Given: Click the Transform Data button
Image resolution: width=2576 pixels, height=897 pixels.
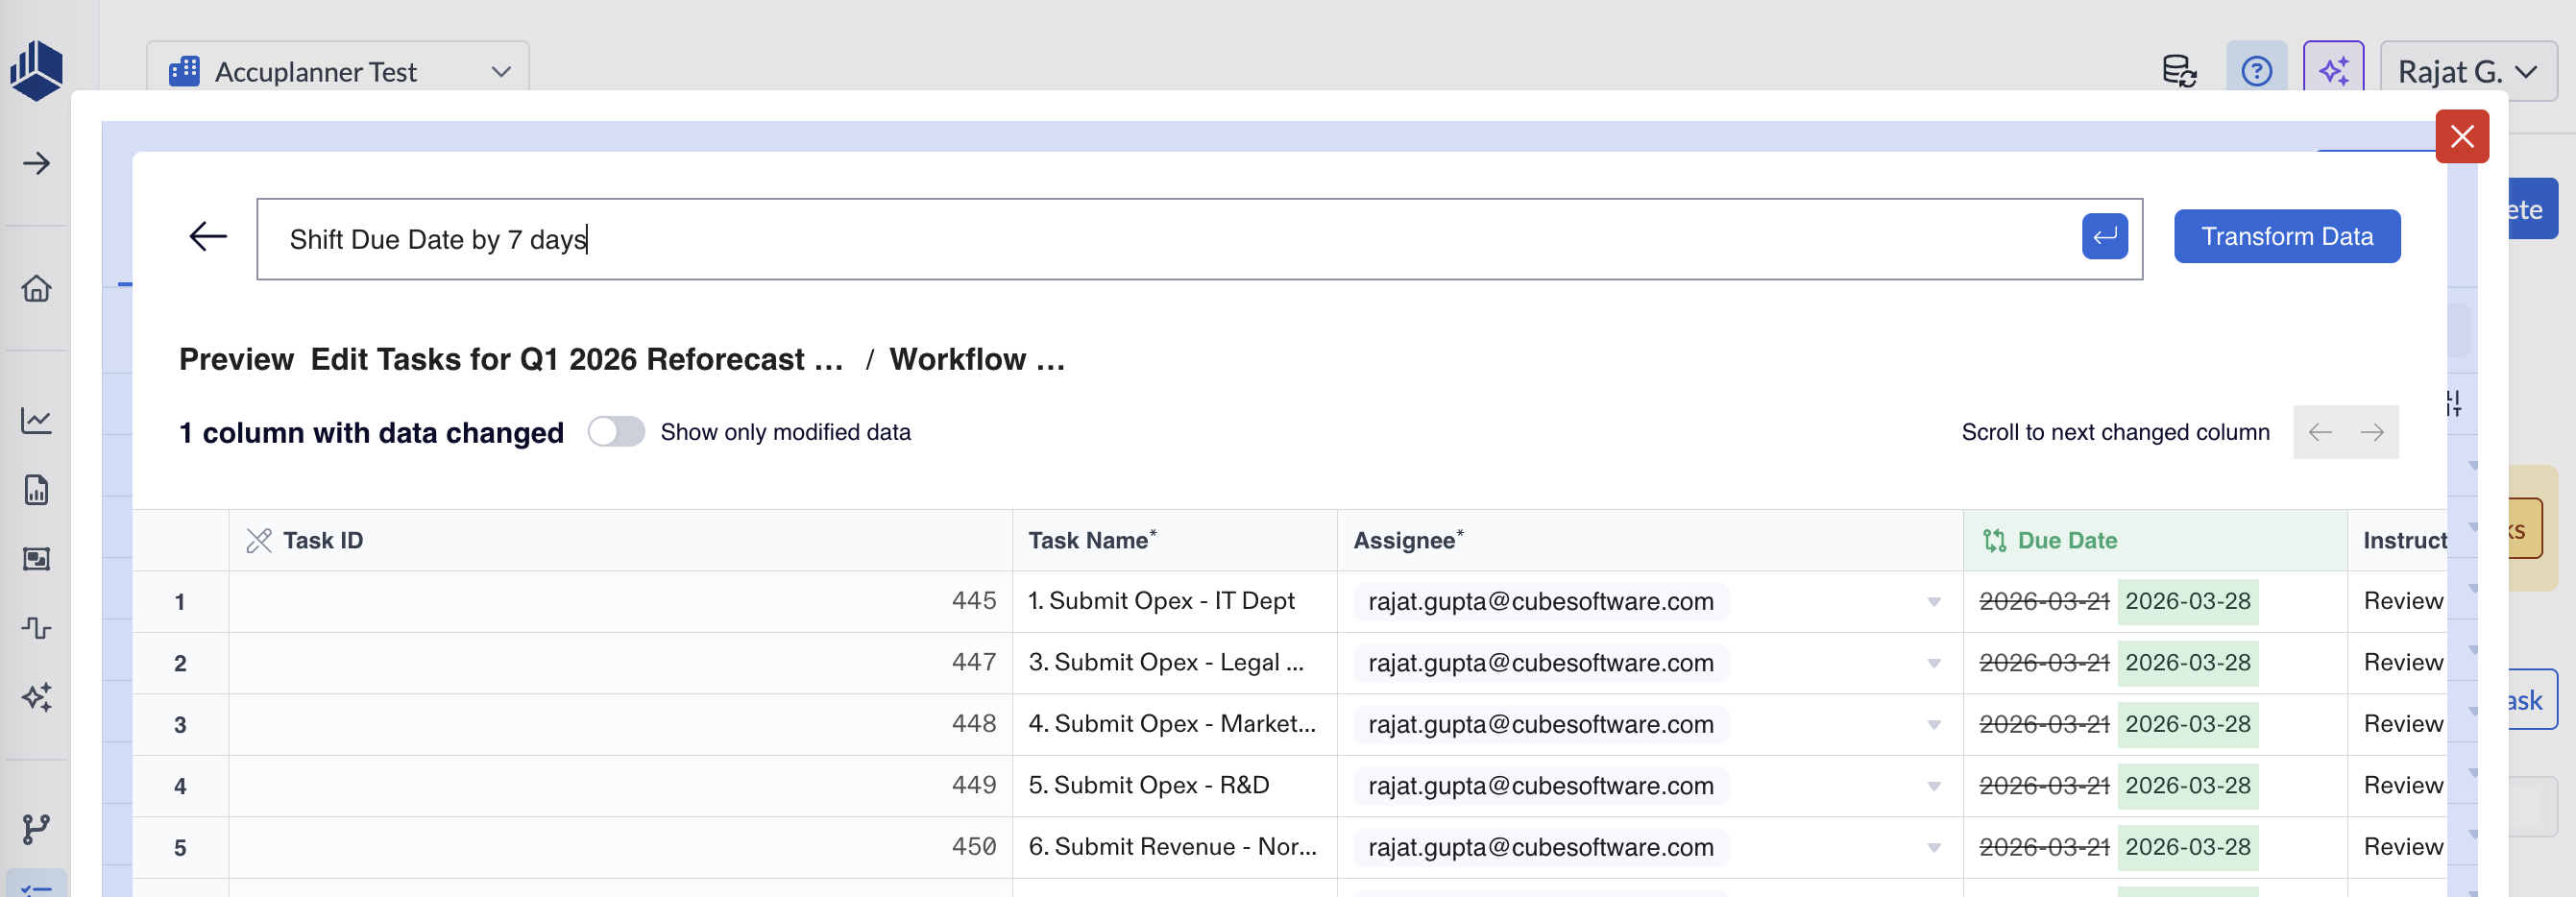Looking at the screenshot, I should (2286, 237).
